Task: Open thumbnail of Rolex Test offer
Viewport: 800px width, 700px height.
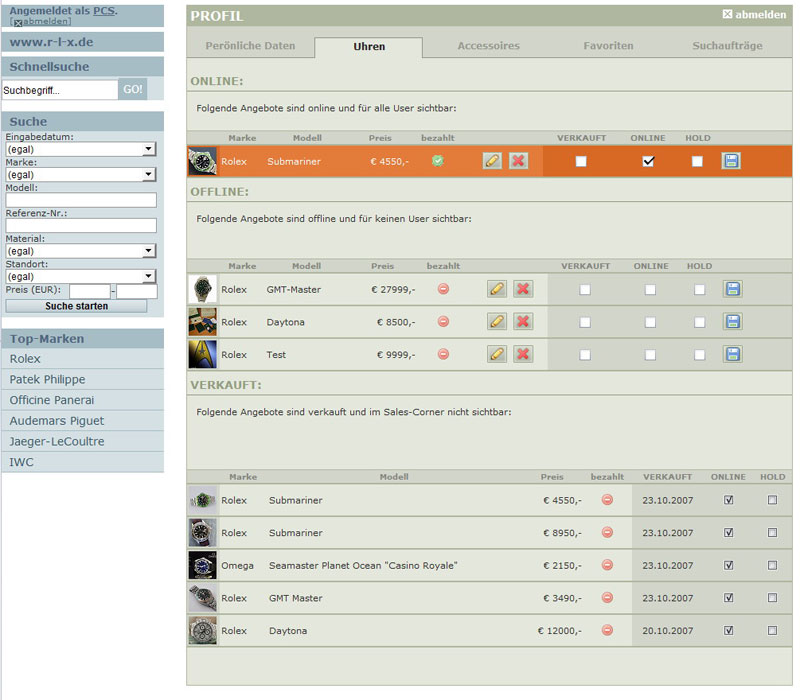Action: coord(203,355)
